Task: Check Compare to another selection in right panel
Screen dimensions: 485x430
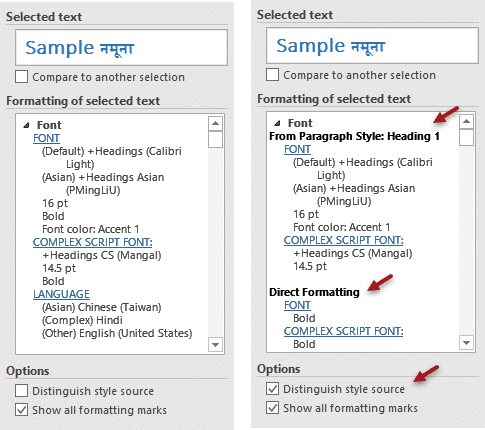Action: (272, 75)
